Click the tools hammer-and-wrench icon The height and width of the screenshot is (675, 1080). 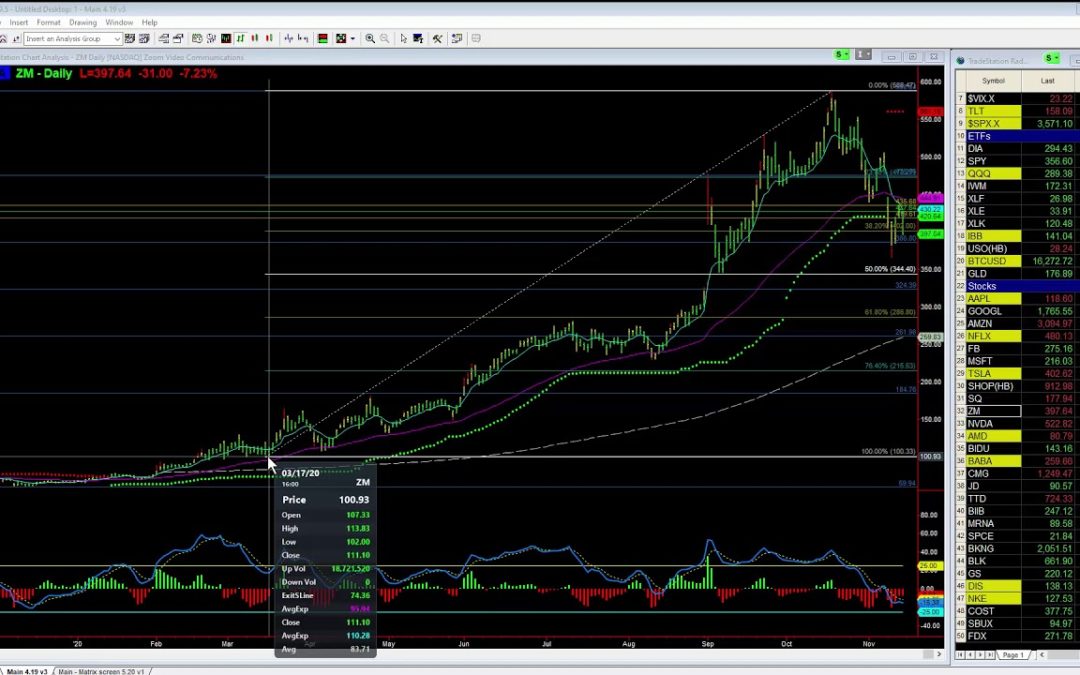coord(437,39)
